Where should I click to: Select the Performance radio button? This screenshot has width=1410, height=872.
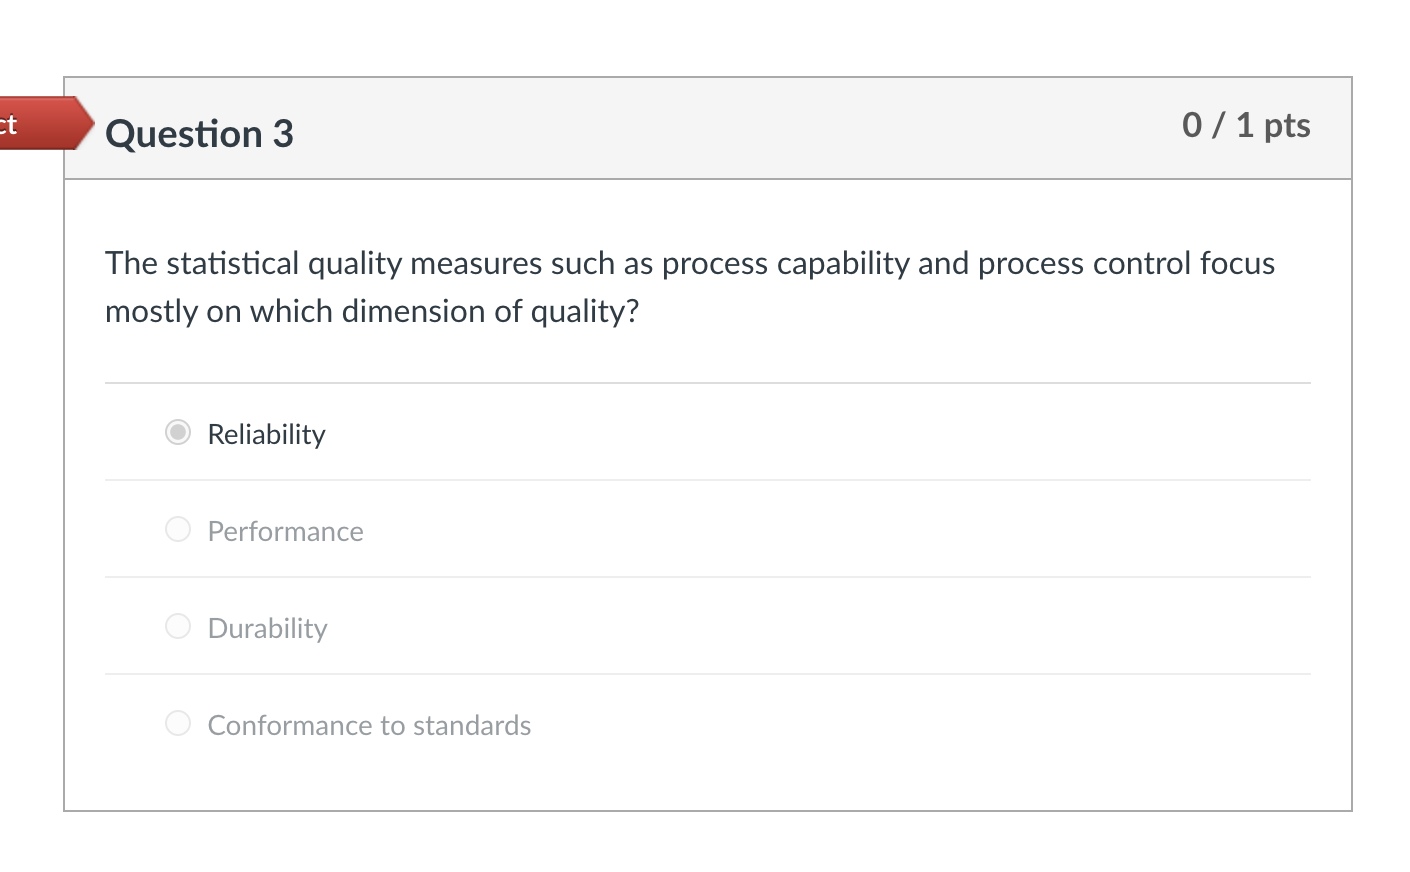[177, 529]
